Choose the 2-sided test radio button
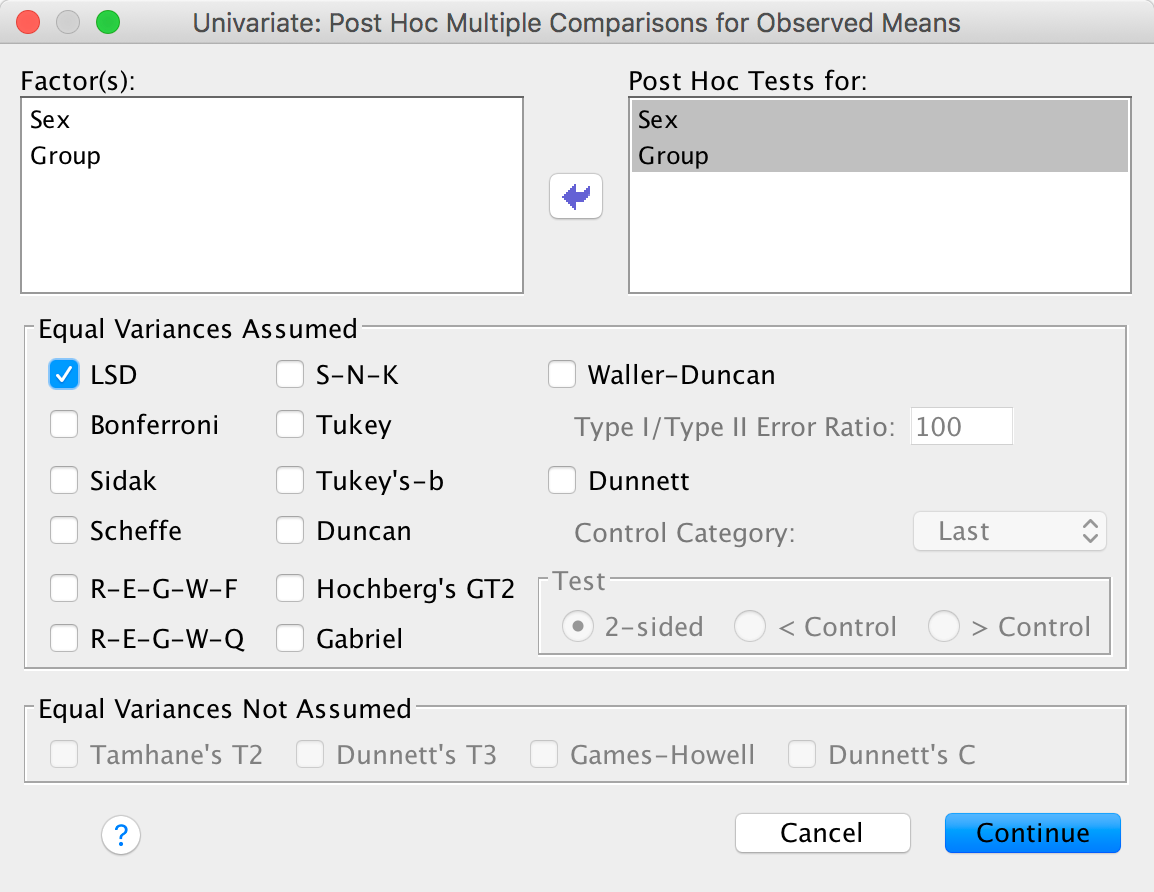The image size is (1154, 892). coord(576,627)
